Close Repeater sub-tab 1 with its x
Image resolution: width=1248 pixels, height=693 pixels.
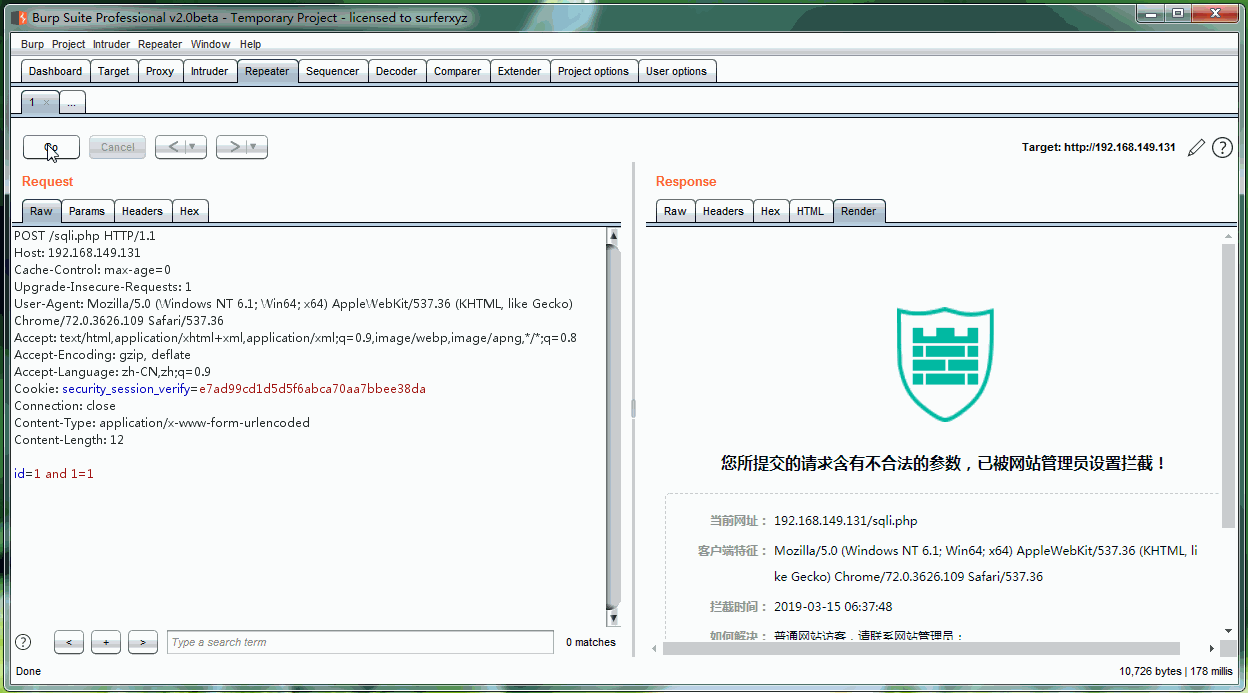(47, 103)
